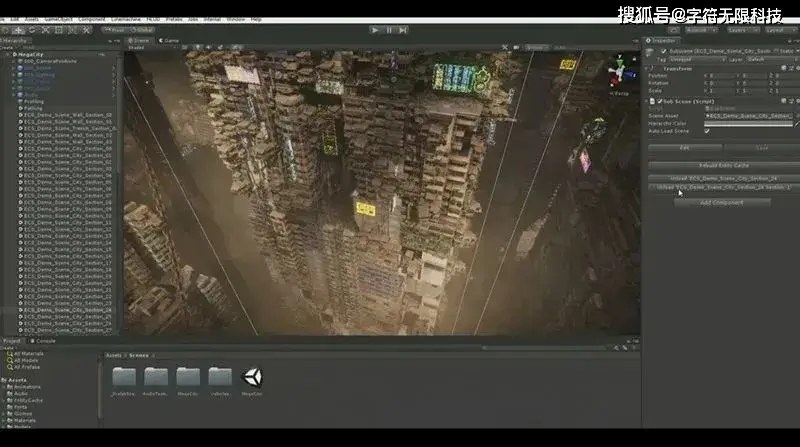Image resolution: width=800 pixels, height=447 pixels.
Task: Collapse the Transform component foldout
Action: pyautogui.click(x=647, y=68)
